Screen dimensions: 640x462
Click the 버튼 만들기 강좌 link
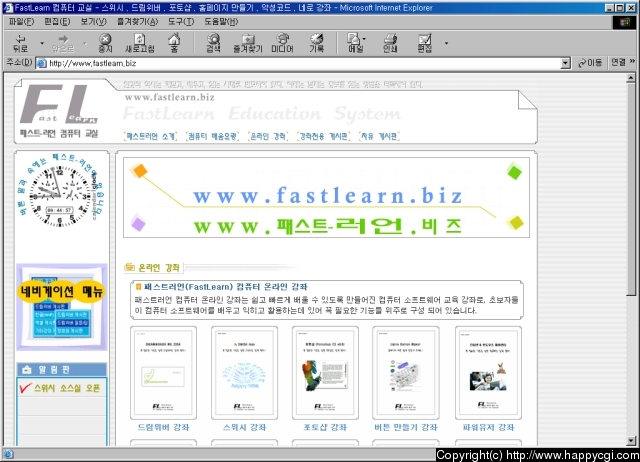tap(406, 427)
